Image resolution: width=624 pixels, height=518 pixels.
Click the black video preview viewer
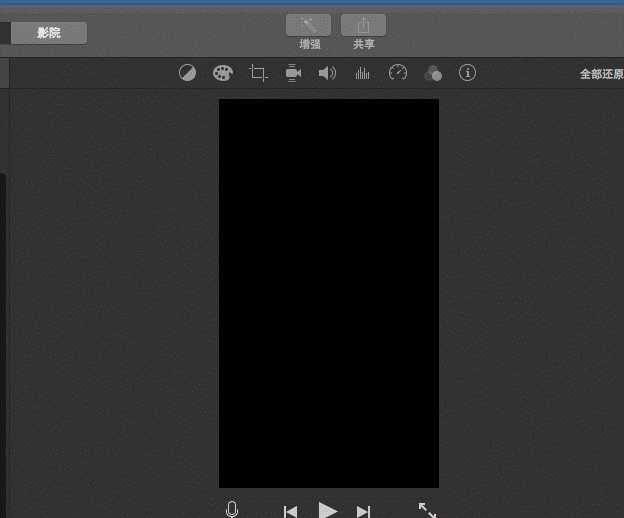coord(329,293)
